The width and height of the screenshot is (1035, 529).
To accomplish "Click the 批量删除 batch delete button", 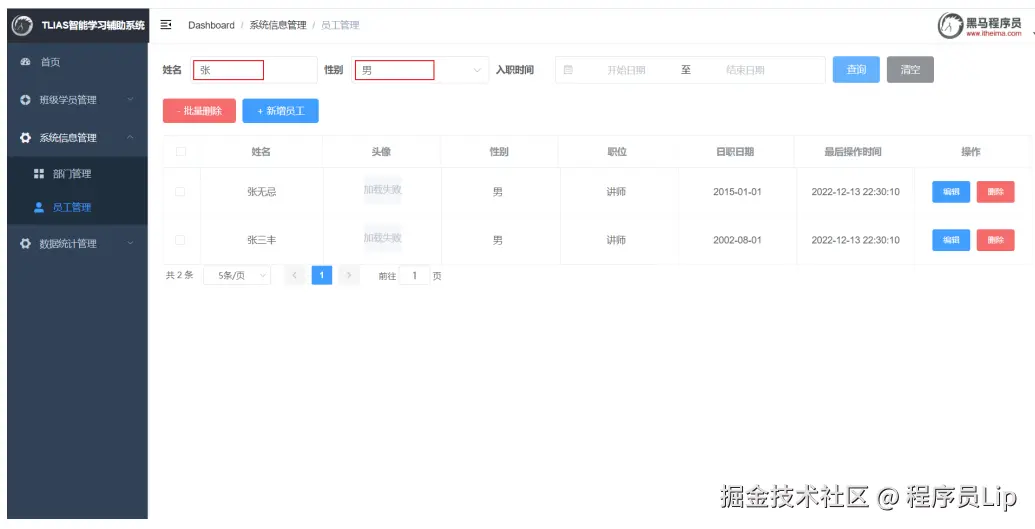I will tap(199, 111).
